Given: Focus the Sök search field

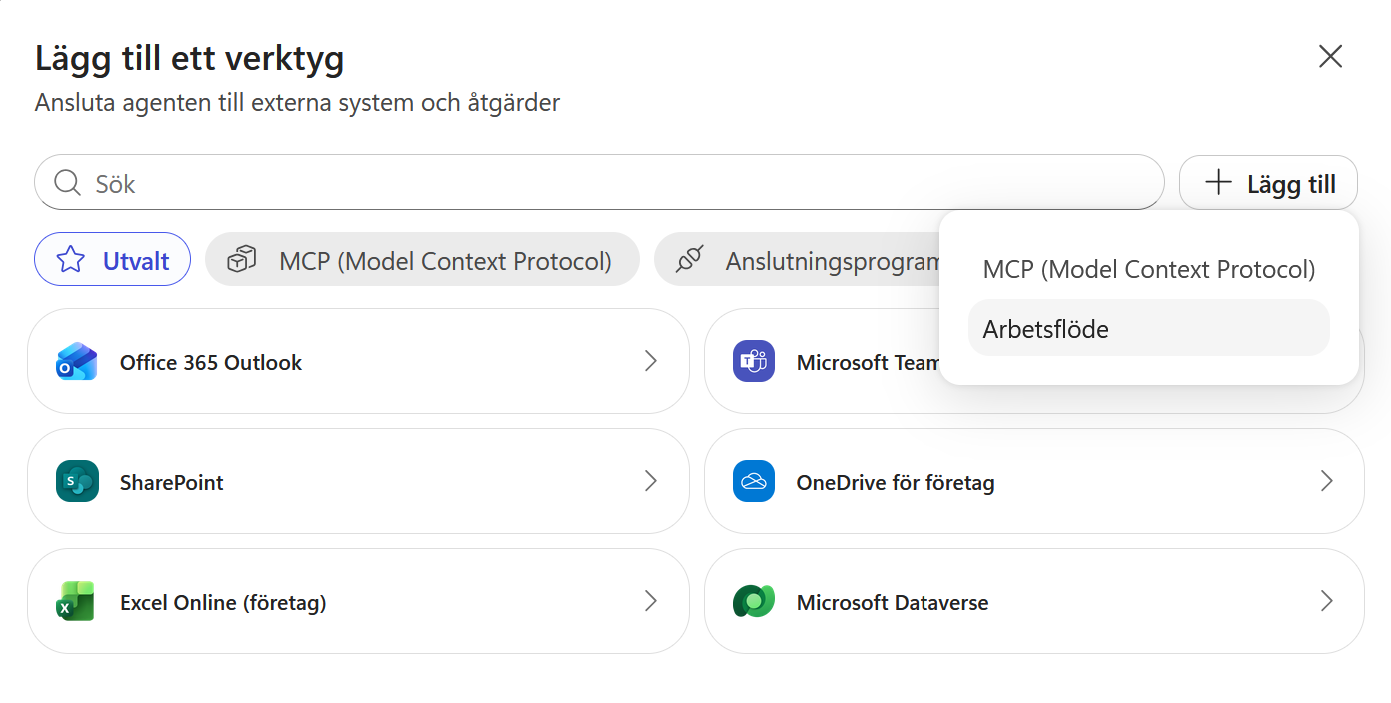Looking at the screenshot, I should 599,183.
